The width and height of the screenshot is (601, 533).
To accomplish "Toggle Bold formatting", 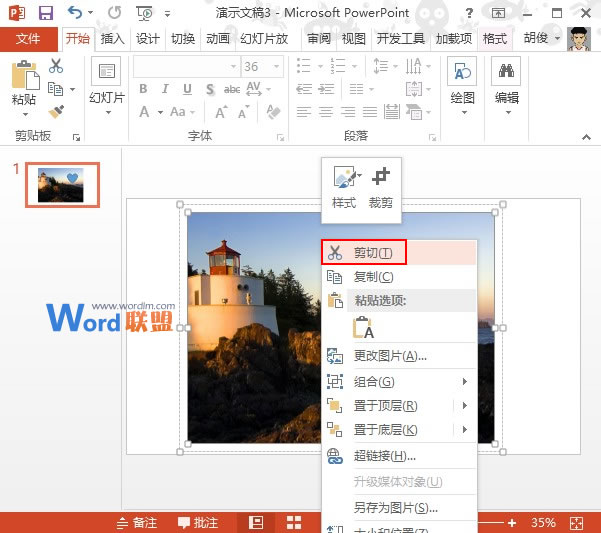I will tap(143, 89).
